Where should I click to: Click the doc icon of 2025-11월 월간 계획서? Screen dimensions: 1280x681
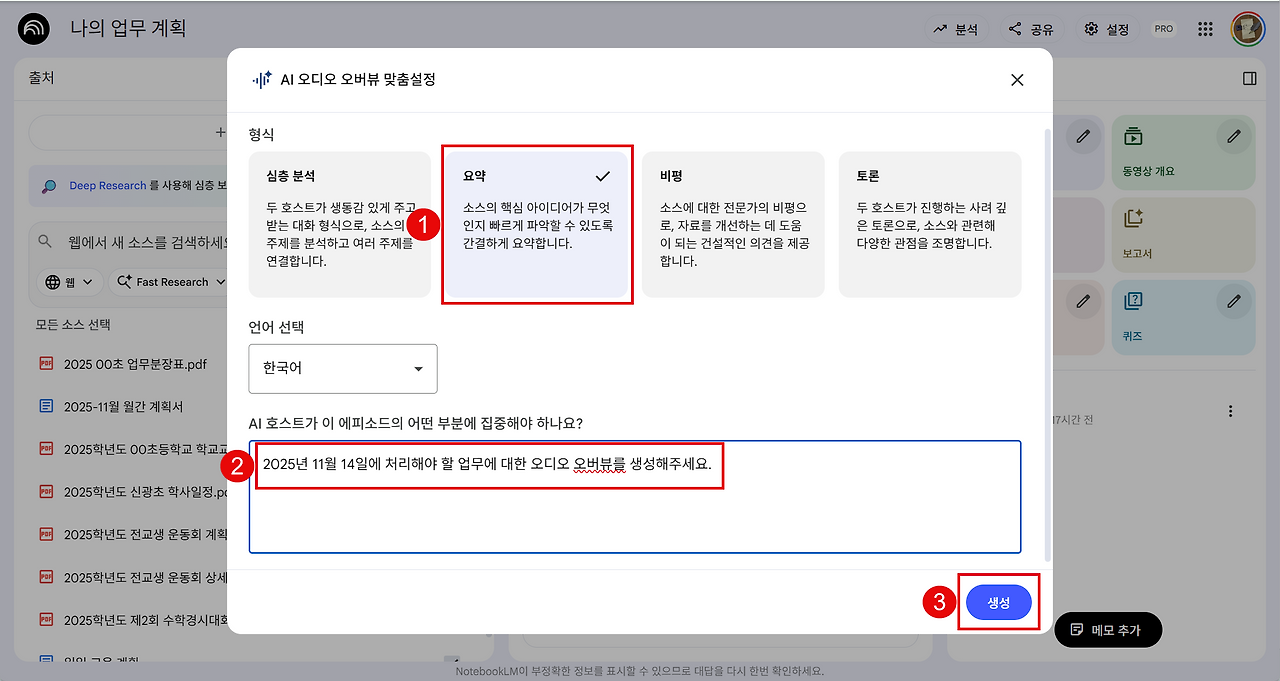45,406
